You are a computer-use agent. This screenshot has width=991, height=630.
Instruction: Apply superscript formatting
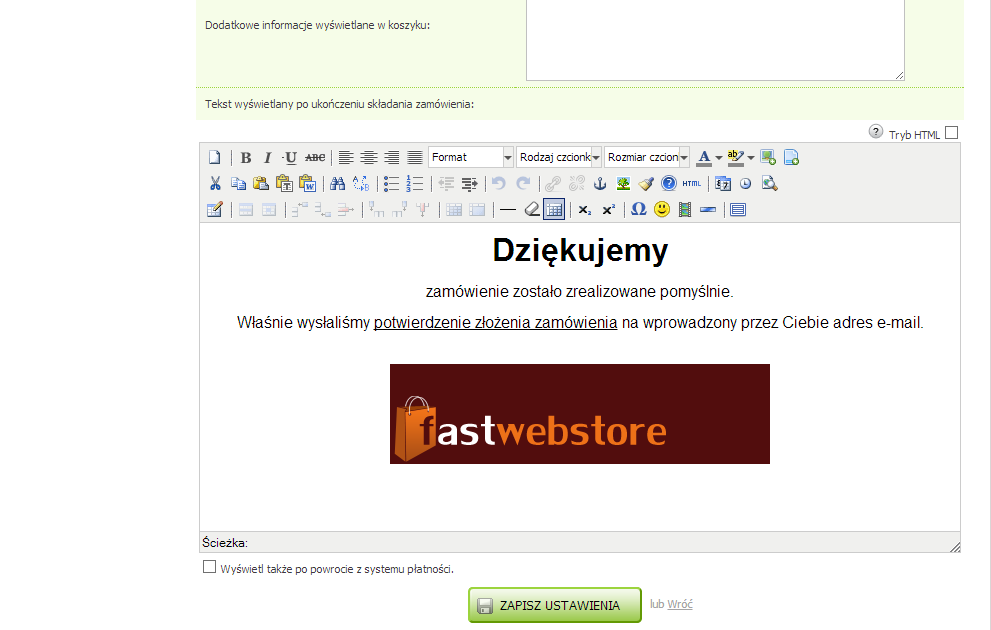coord(608,209)
